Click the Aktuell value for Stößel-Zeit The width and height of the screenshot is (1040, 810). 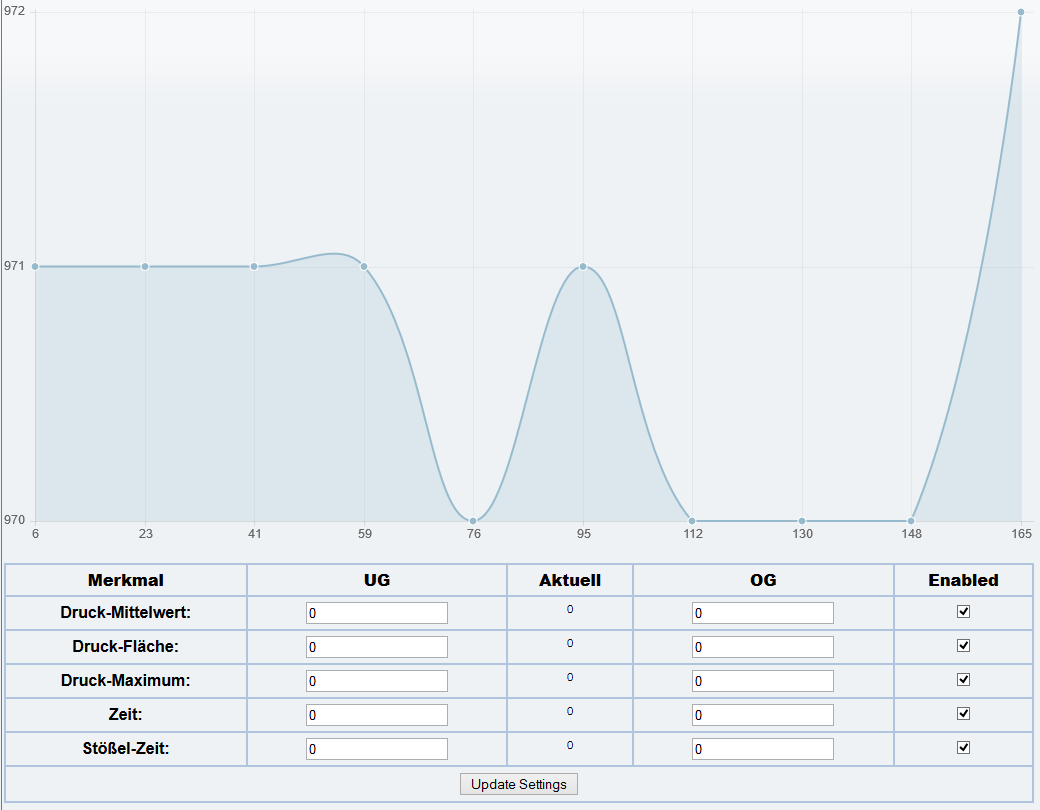tap(570, 745)
